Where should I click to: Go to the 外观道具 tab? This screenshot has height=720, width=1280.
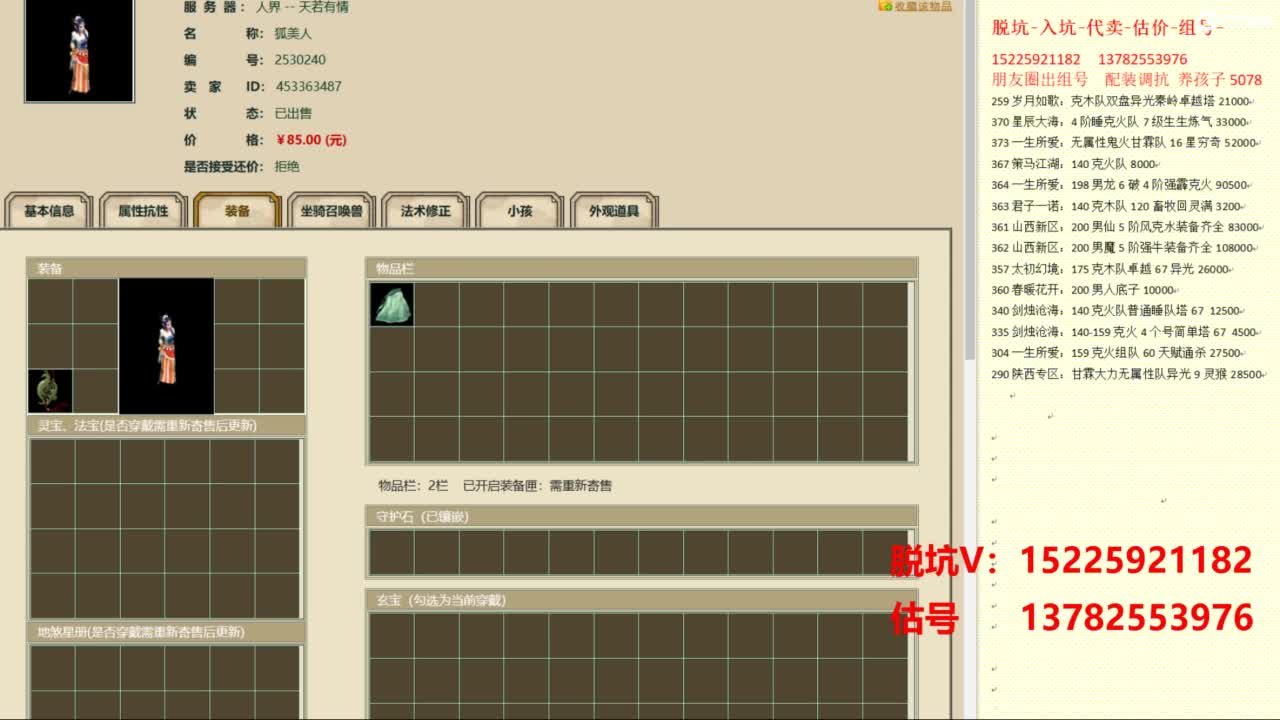pos(613,211)
